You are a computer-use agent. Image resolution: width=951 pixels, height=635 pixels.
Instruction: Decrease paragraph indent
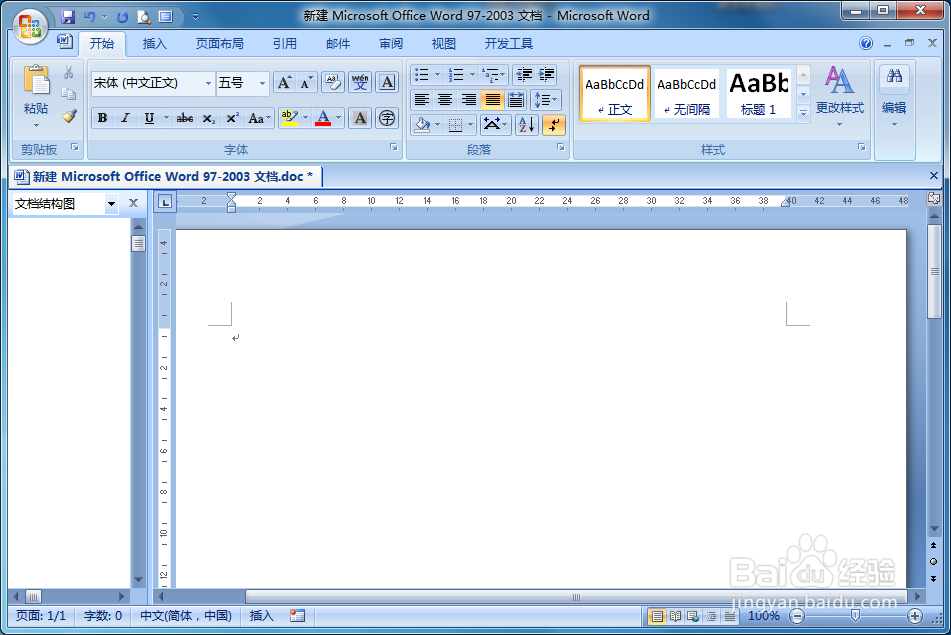tap(524, 75)
